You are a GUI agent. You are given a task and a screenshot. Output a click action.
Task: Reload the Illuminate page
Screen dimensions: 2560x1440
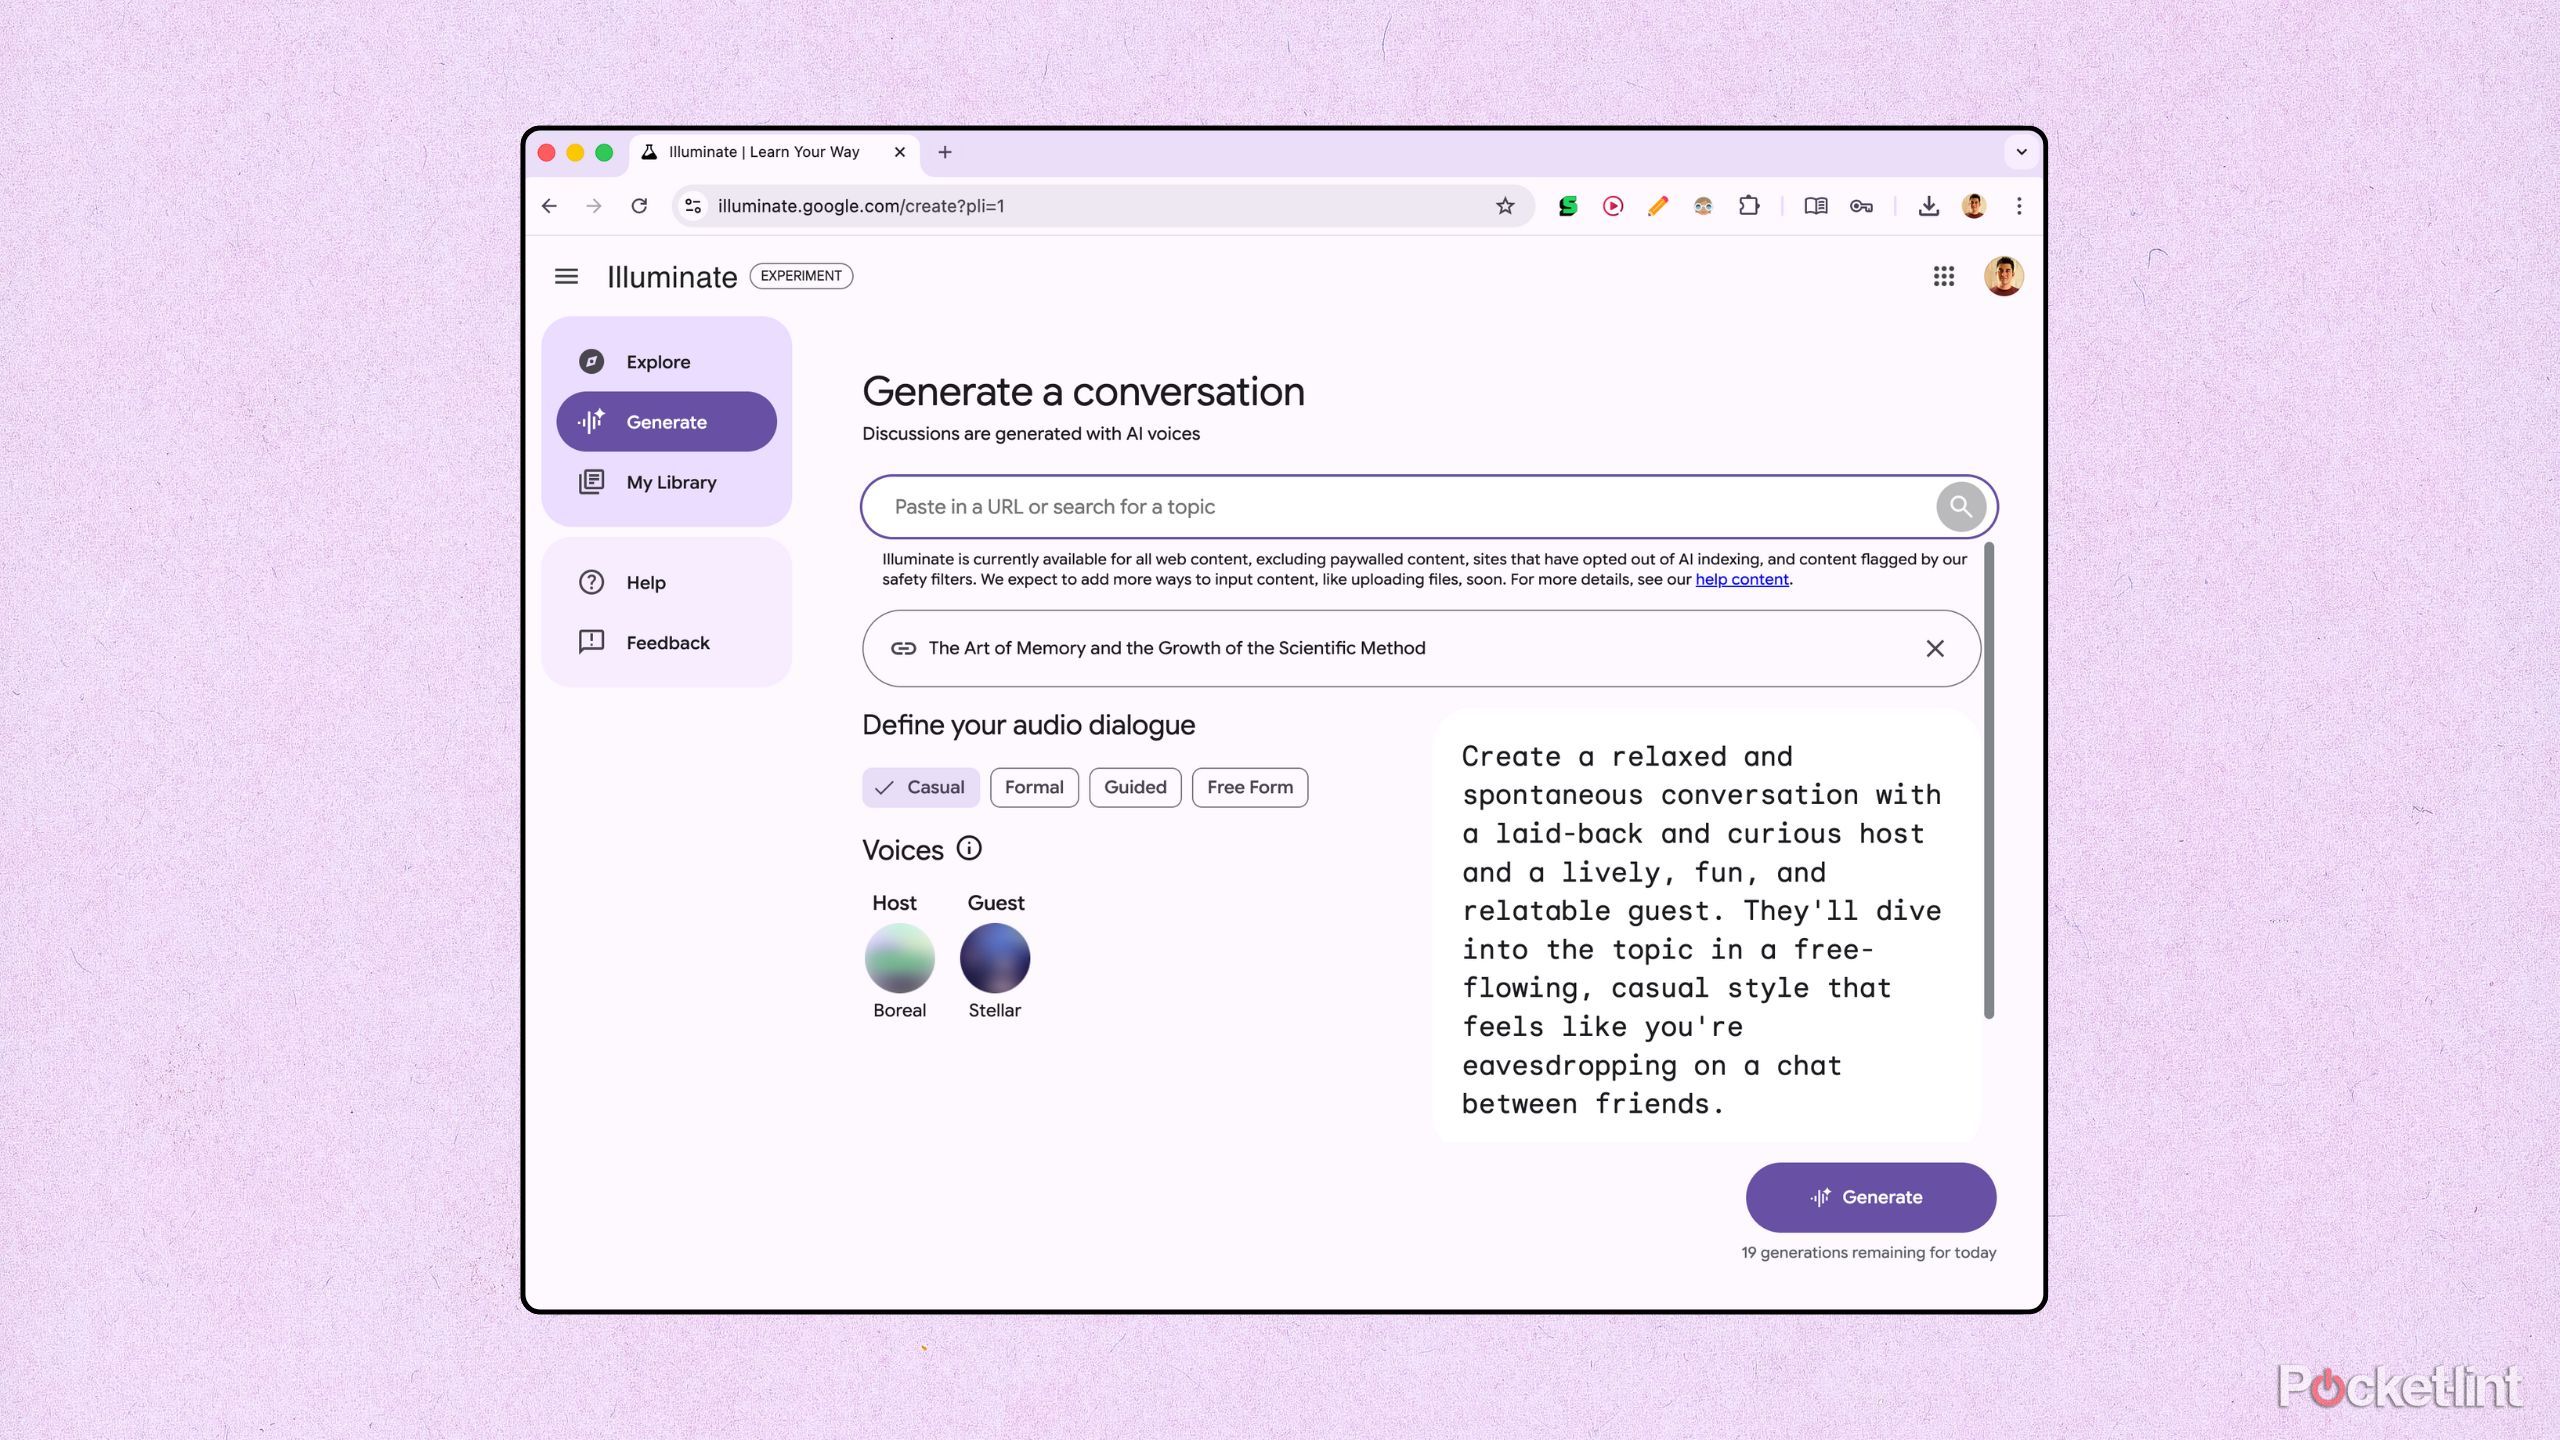pos(639,206)
